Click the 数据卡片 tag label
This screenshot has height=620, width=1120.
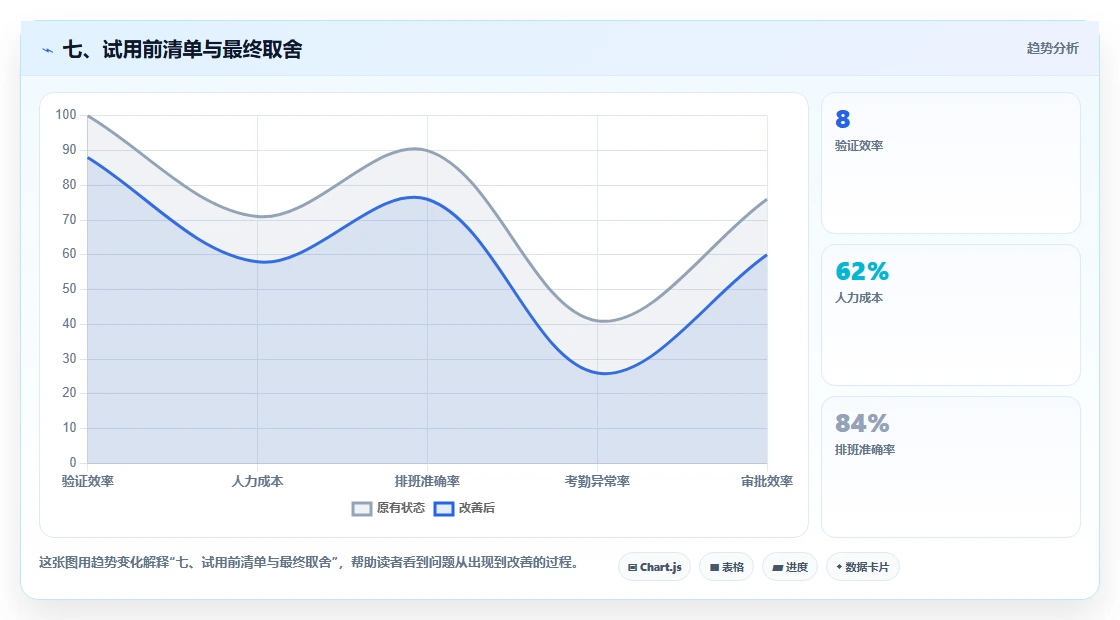coord(866,567)
